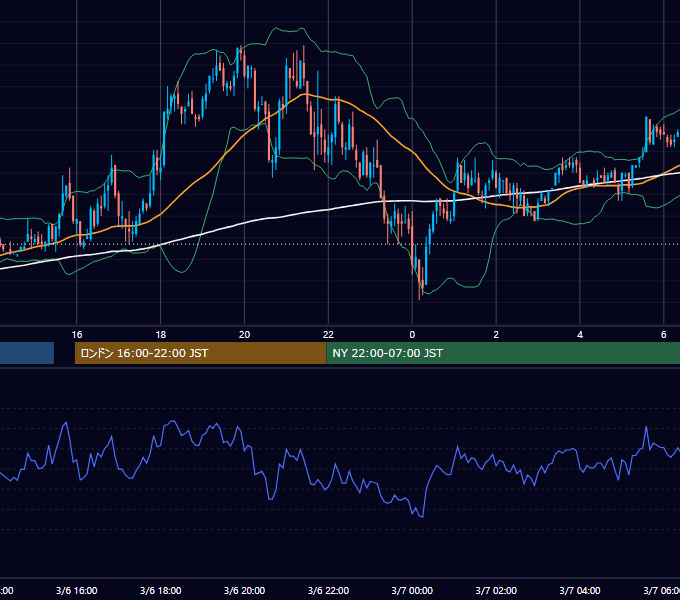The height and width of the screenshot is (600, 680).
Task: Click the 3/7 04:00 date label
Action: (580, 591)
